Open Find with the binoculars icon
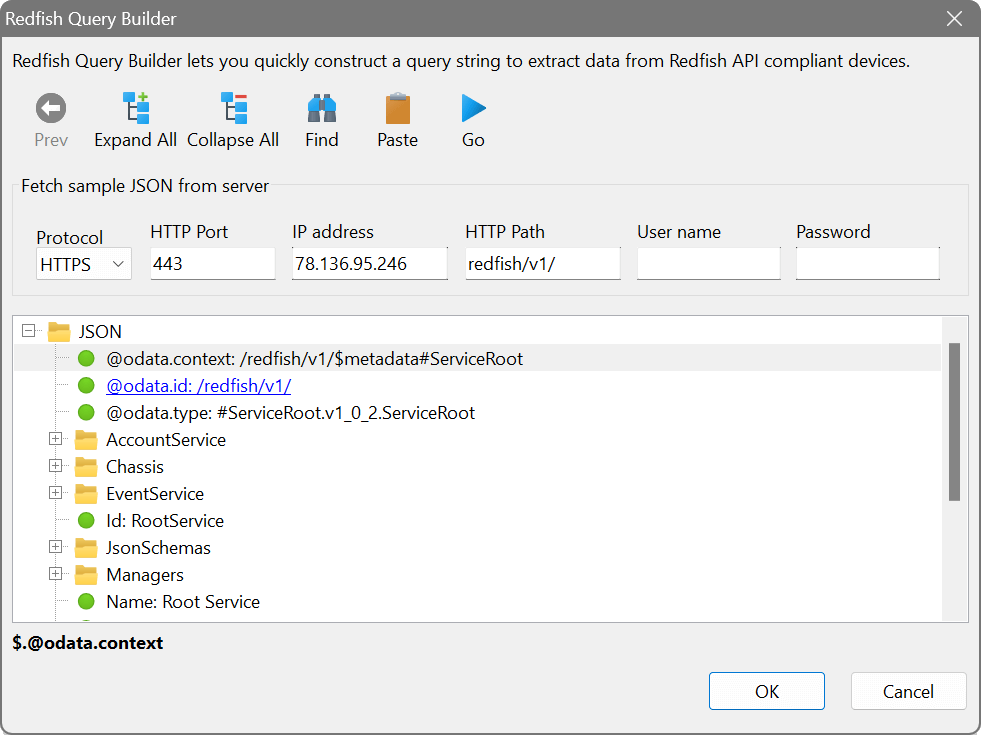981x735 pixels. 322,108
